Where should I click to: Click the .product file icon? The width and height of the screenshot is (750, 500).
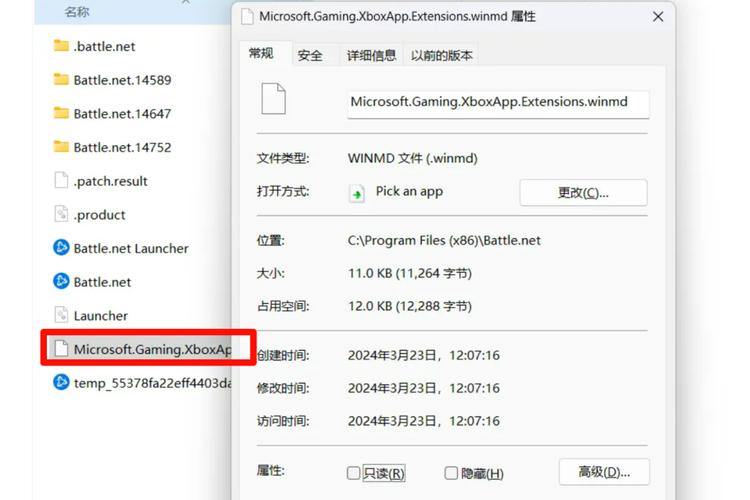61,214
